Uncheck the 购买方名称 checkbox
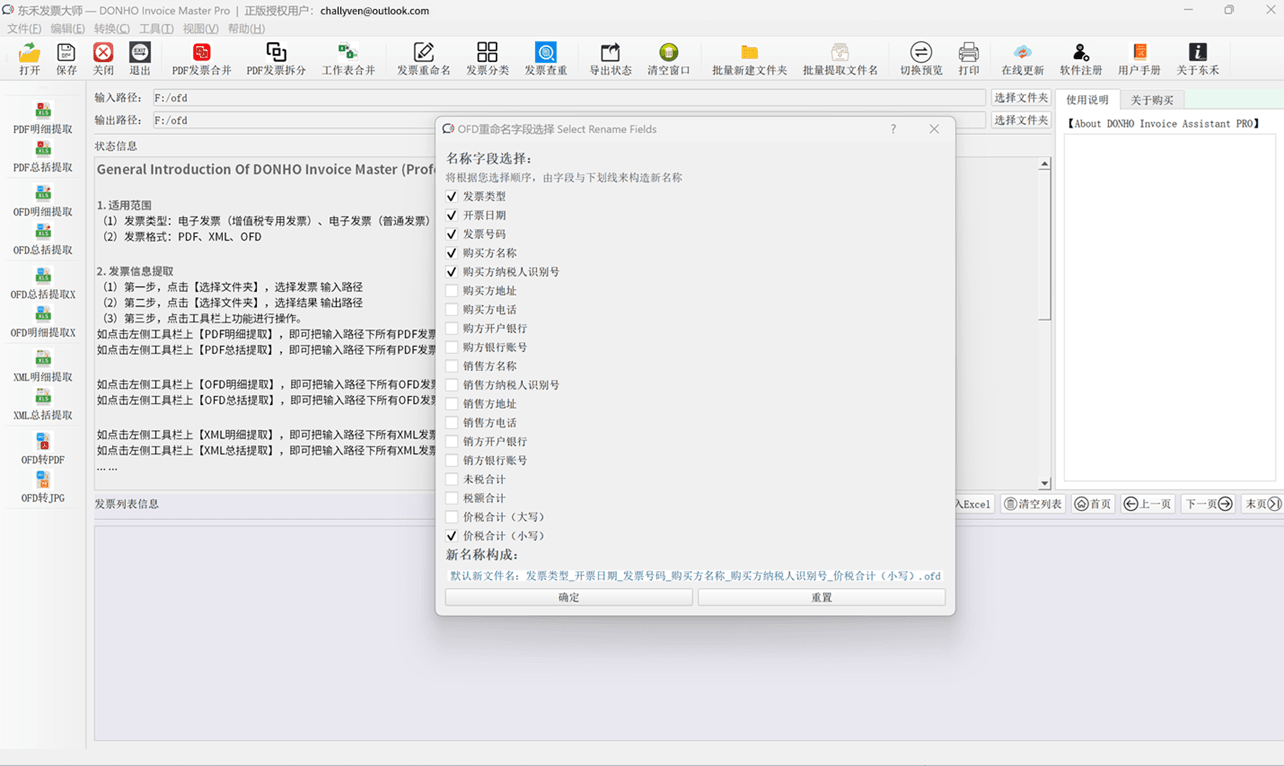 pos(452,253)
